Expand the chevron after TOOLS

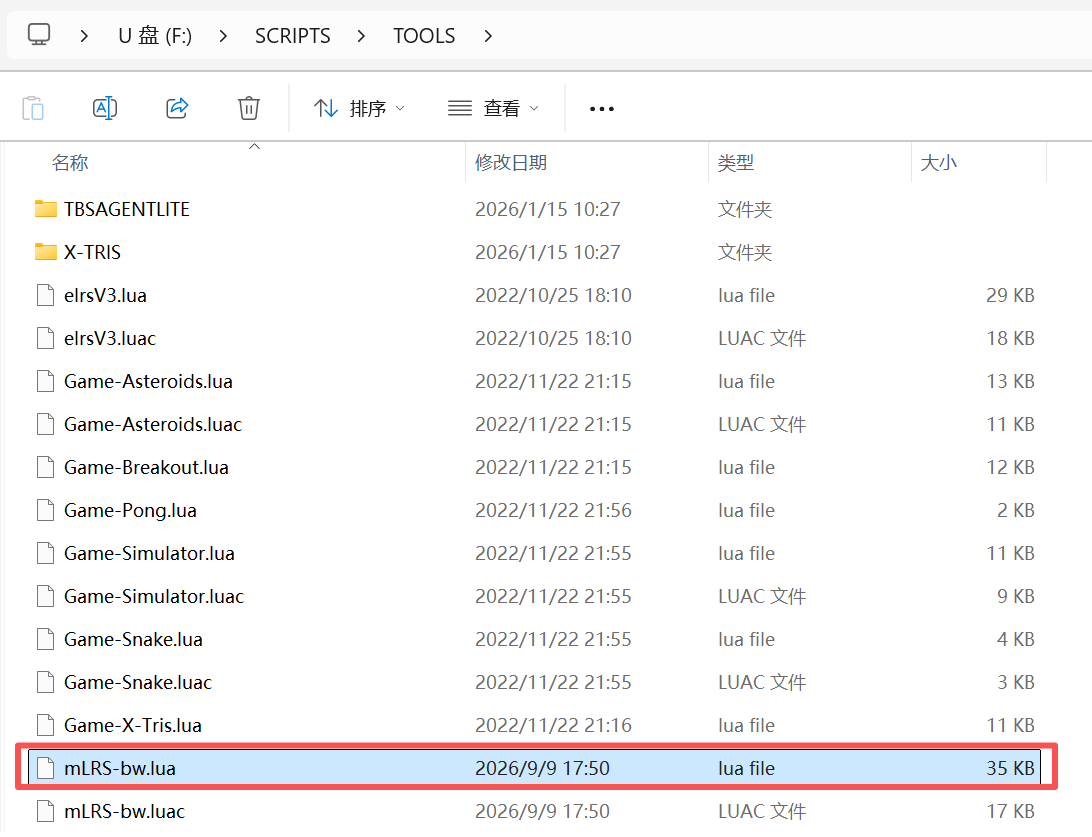488,36
